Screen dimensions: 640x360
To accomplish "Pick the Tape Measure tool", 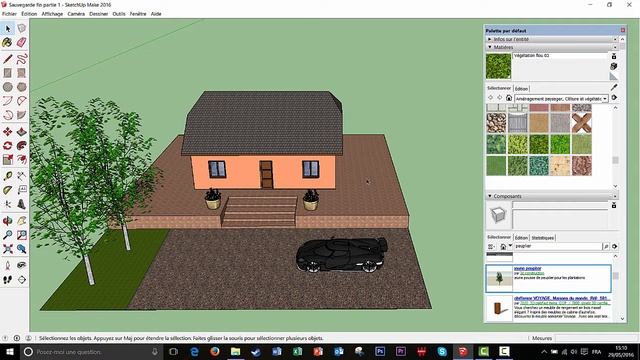I will tap(8, 176).
